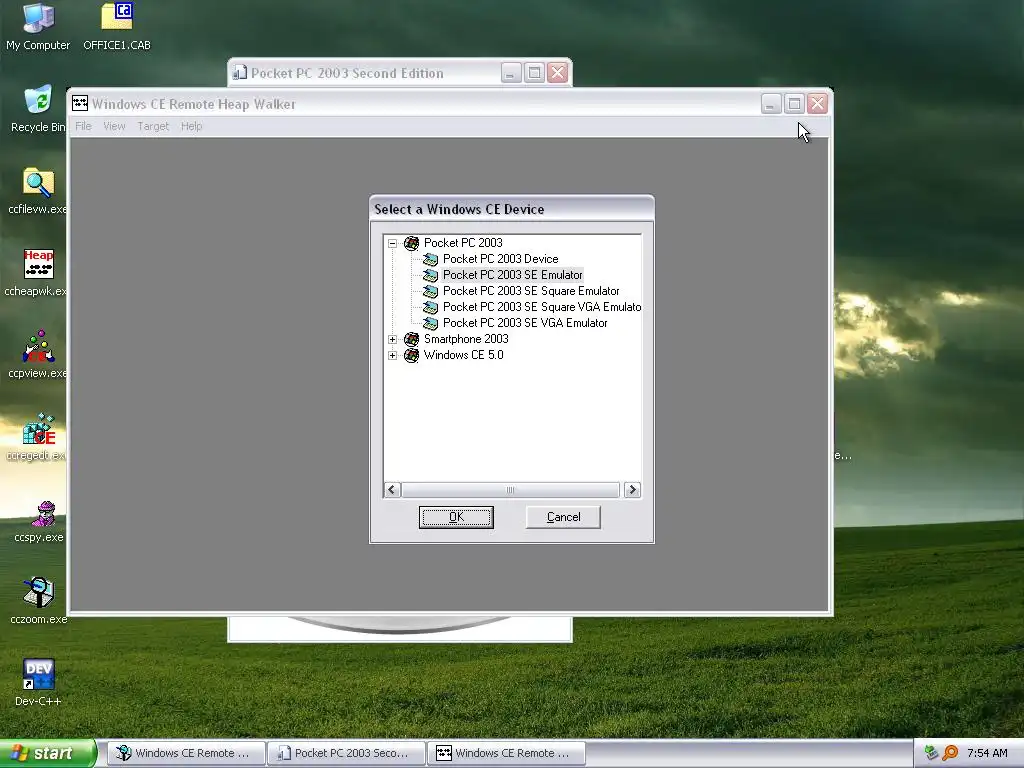Viewport: 1024px width, 768px height.
Task: Close the Pocket PC 2003 Second Edition window
Action: coord(558,72)
